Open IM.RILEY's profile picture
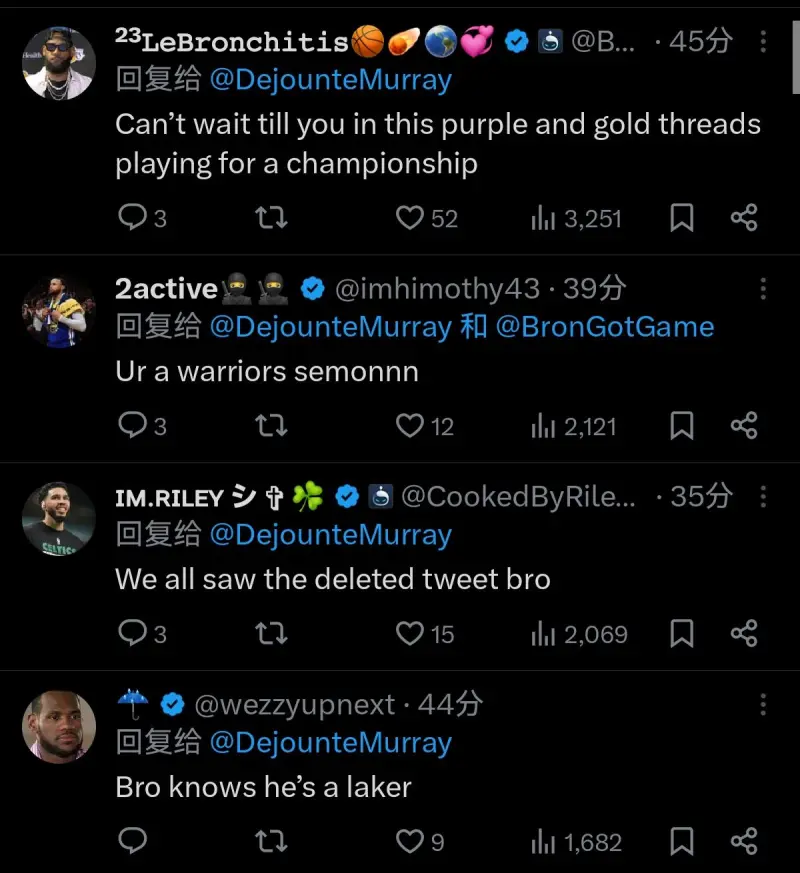 (58, 519)
